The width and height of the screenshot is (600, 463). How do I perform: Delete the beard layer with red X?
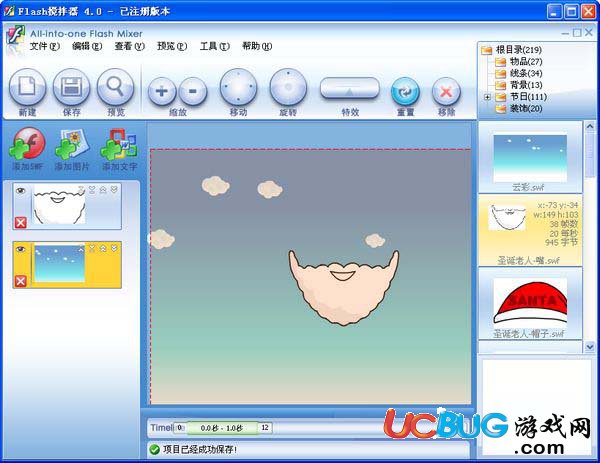(x=21, y=222)
